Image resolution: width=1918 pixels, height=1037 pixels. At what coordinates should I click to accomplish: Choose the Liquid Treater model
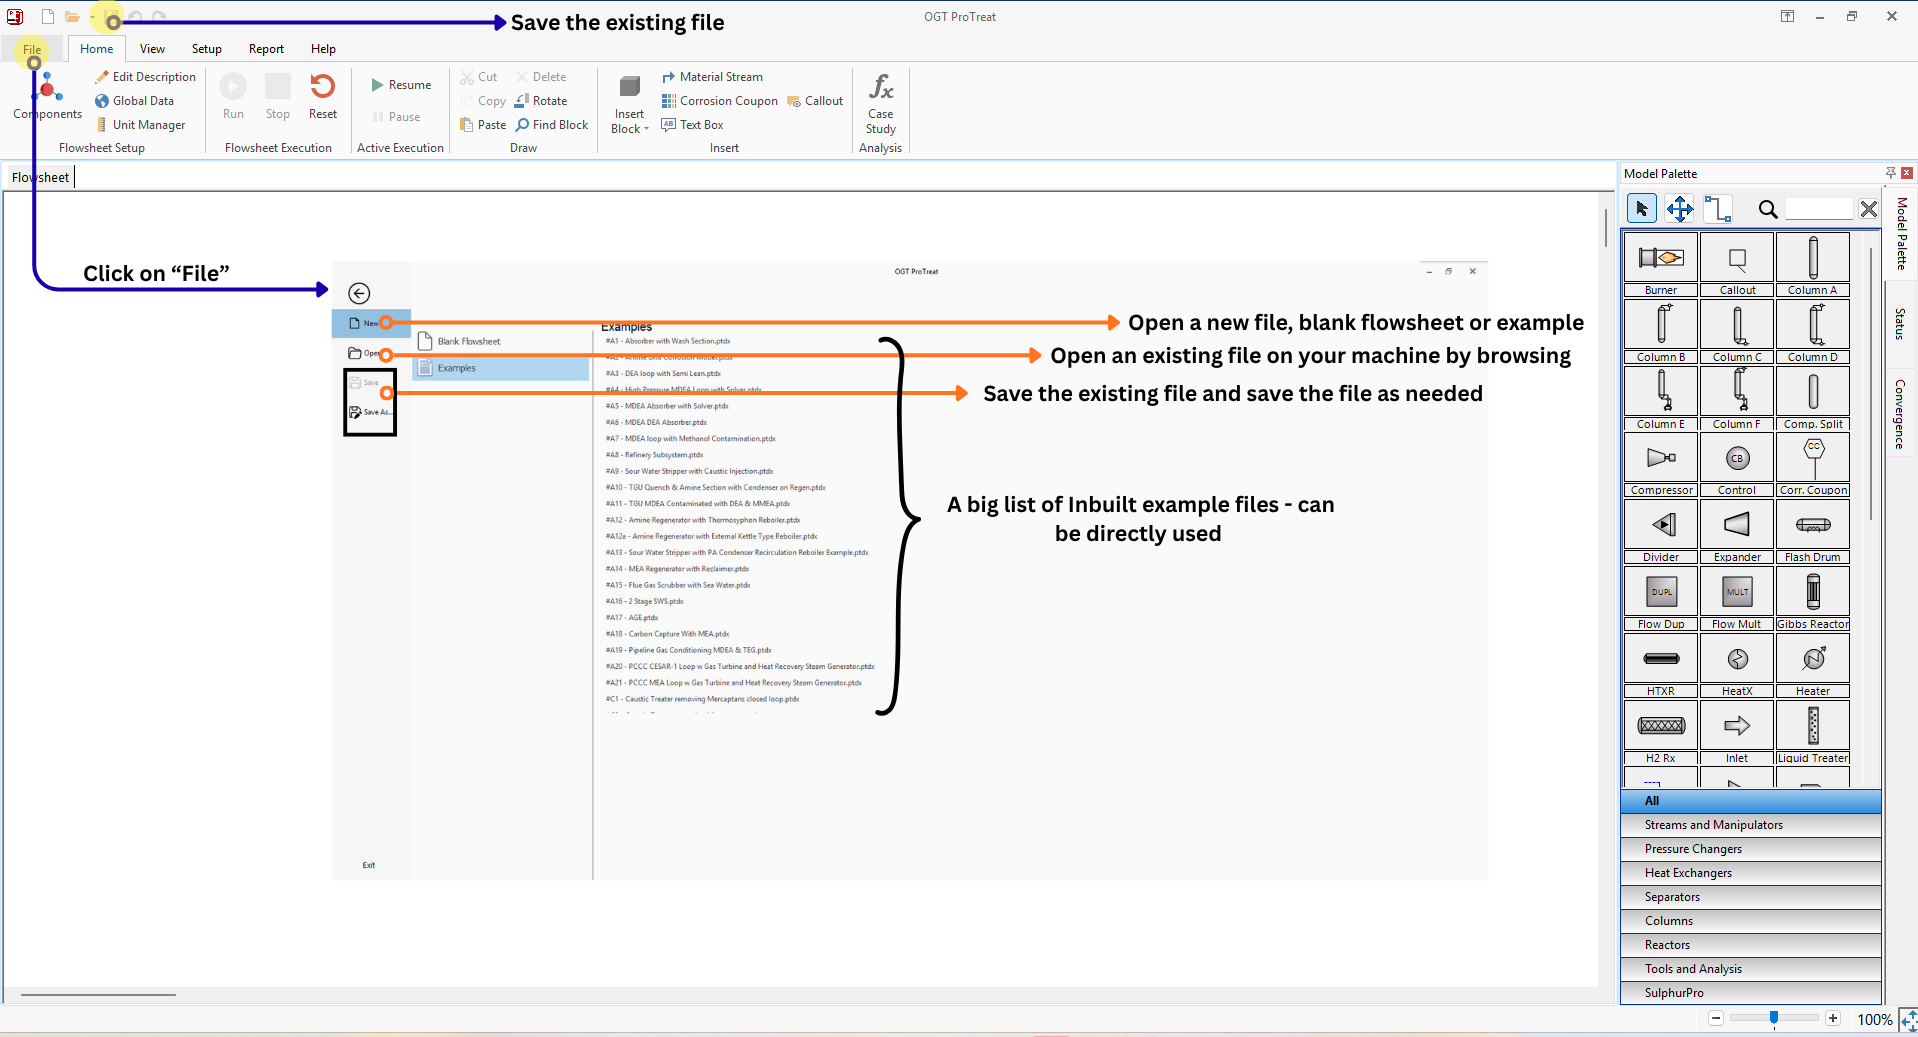1812,726
